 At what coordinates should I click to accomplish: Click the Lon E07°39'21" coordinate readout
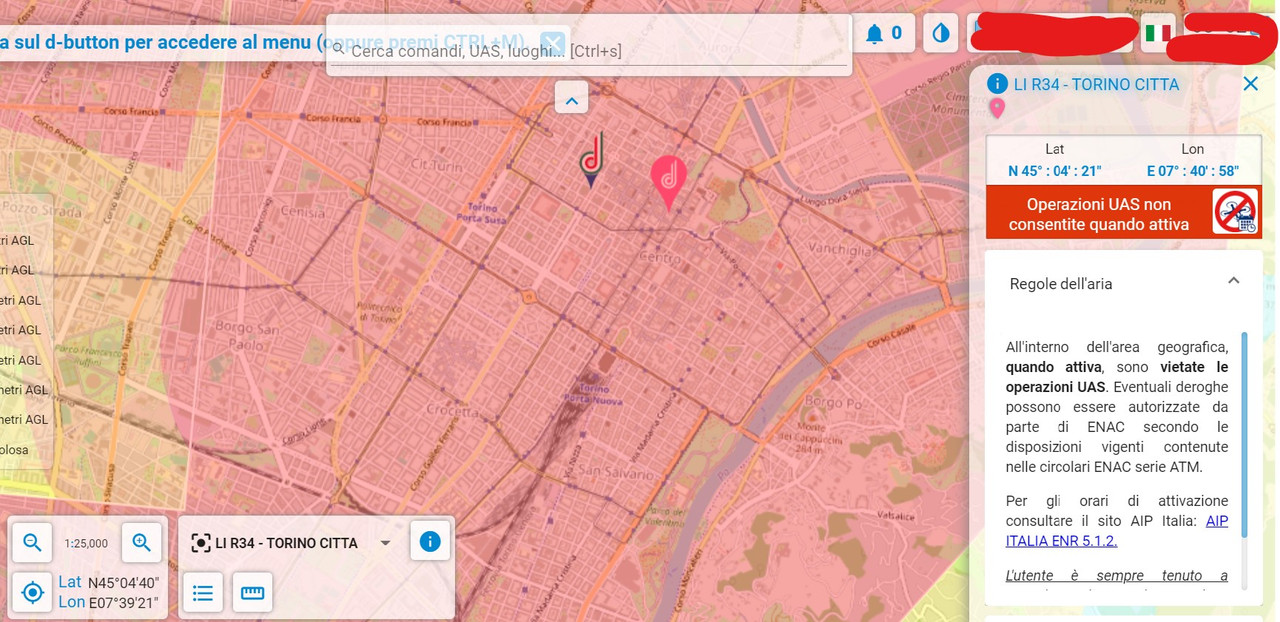click(x=108, y=601)
